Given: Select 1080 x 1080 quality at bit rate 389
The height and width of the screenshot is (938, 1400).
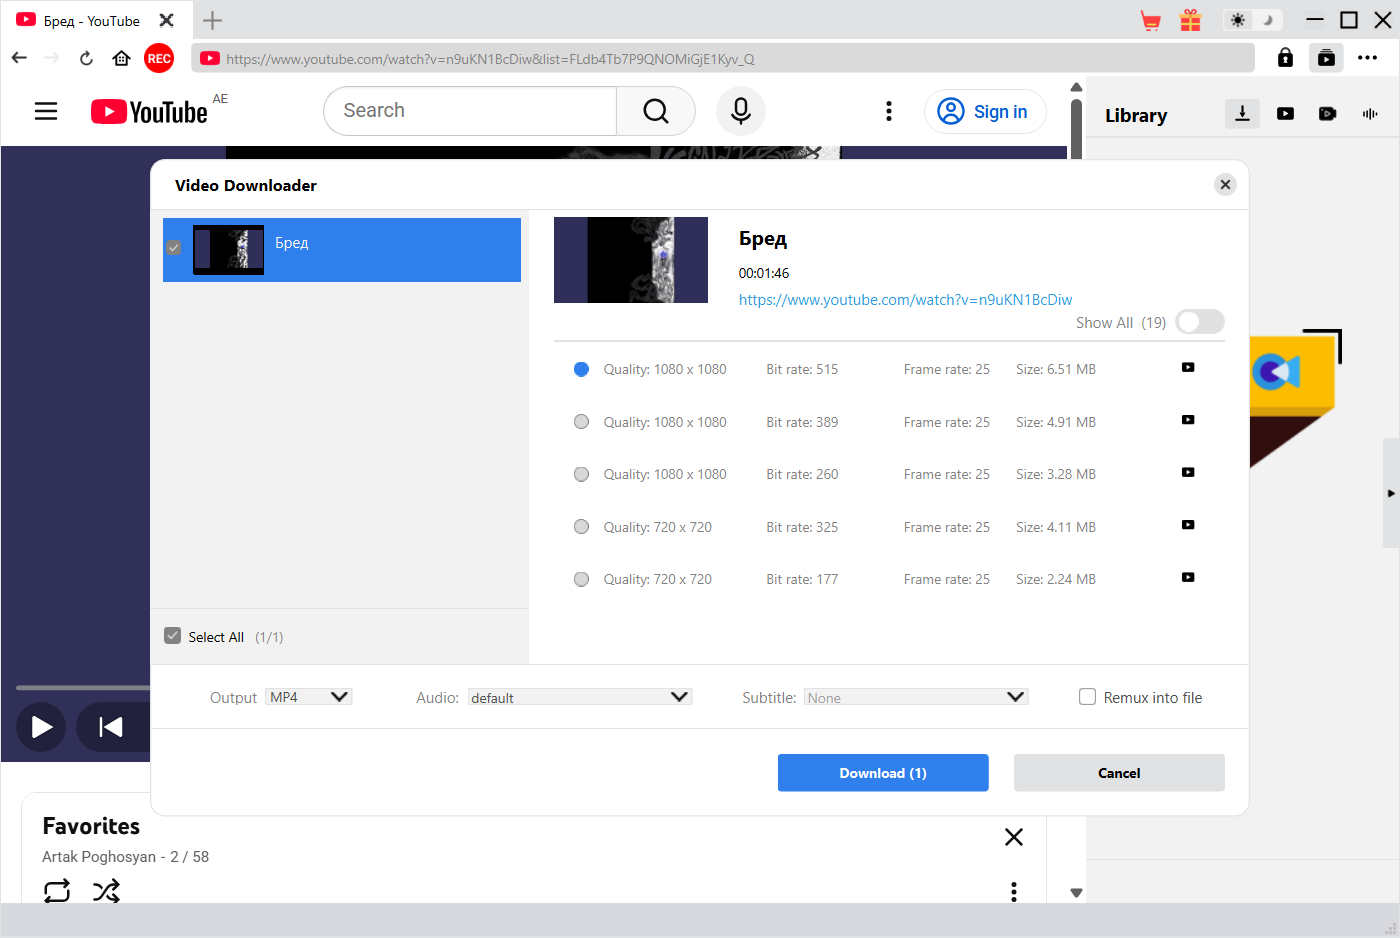Looking at the screenshot, I should point(581,422).
